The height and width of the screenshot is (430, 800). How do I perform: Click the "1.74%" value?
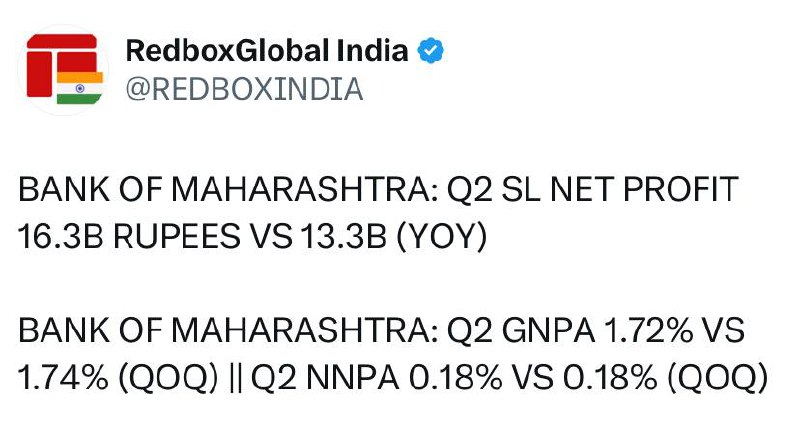tap(60, 378)
